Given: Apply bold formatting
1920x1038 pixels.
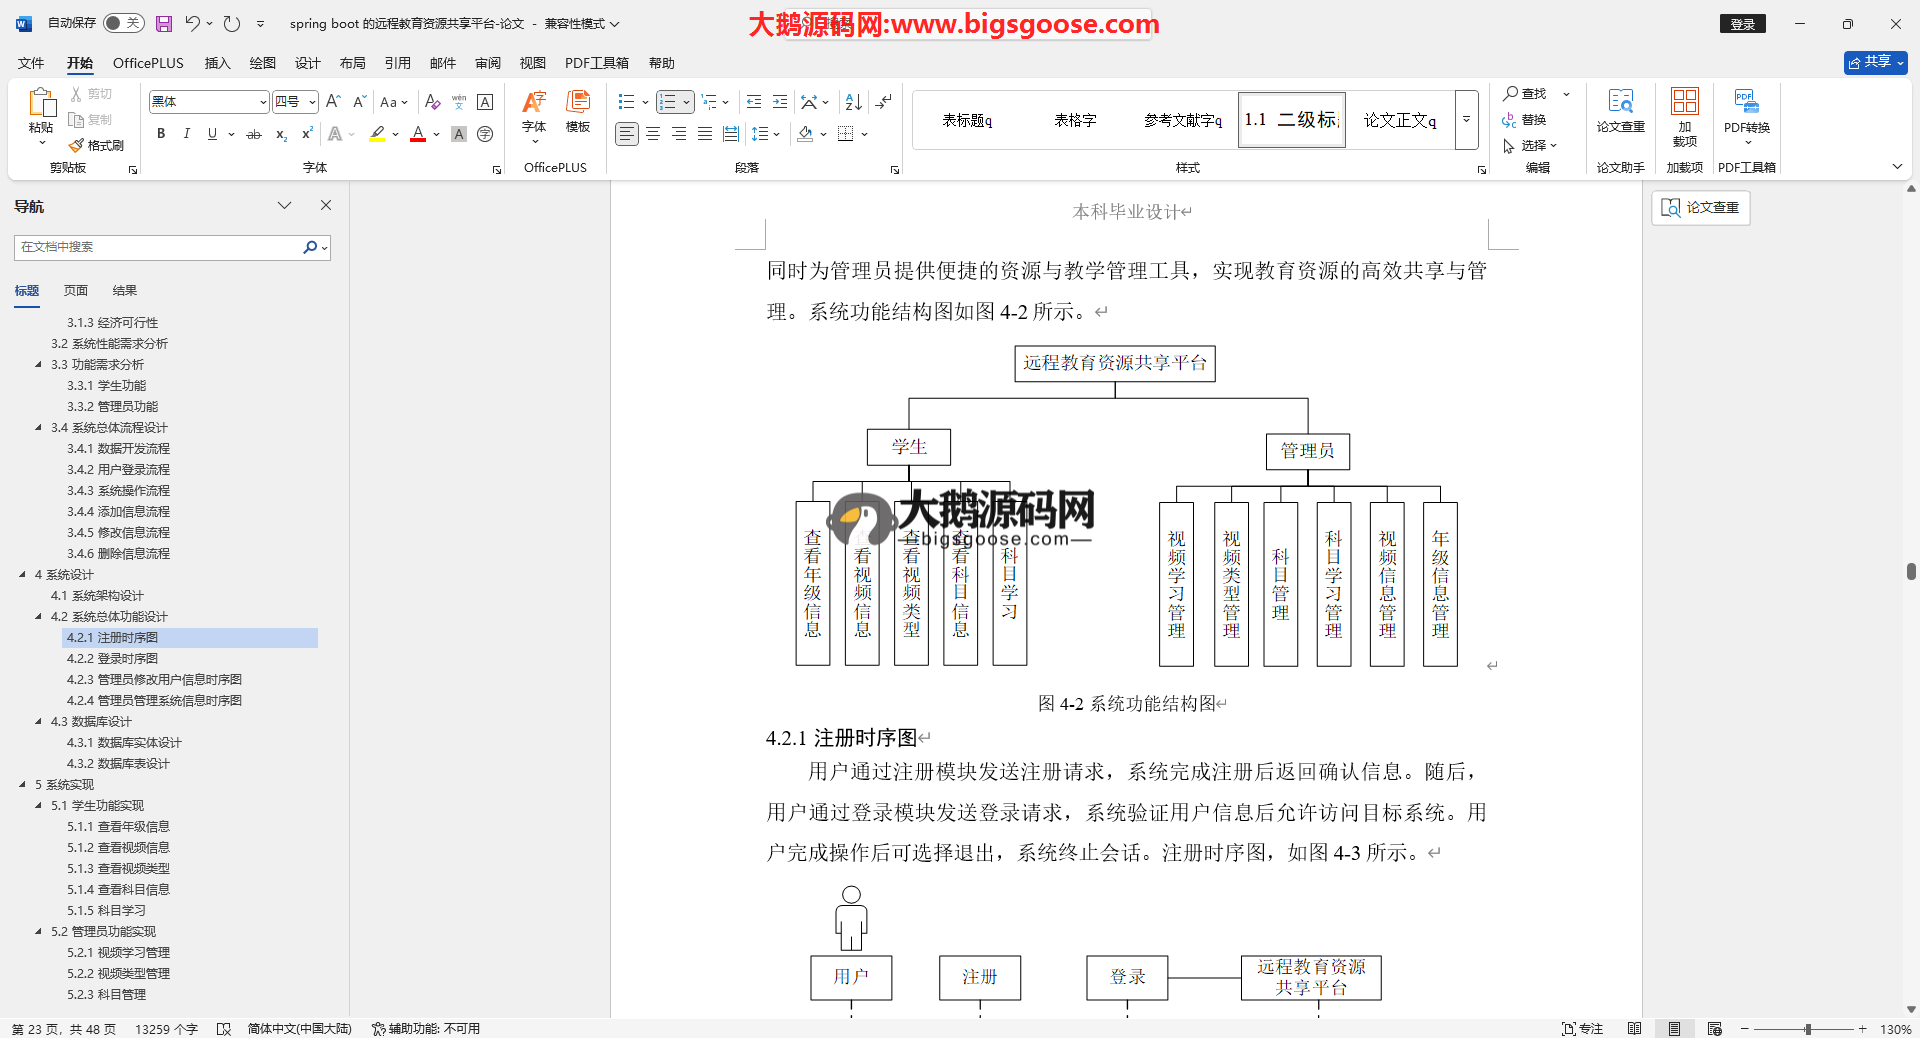Looking at the screenshot, I should [x=161, y=134].
